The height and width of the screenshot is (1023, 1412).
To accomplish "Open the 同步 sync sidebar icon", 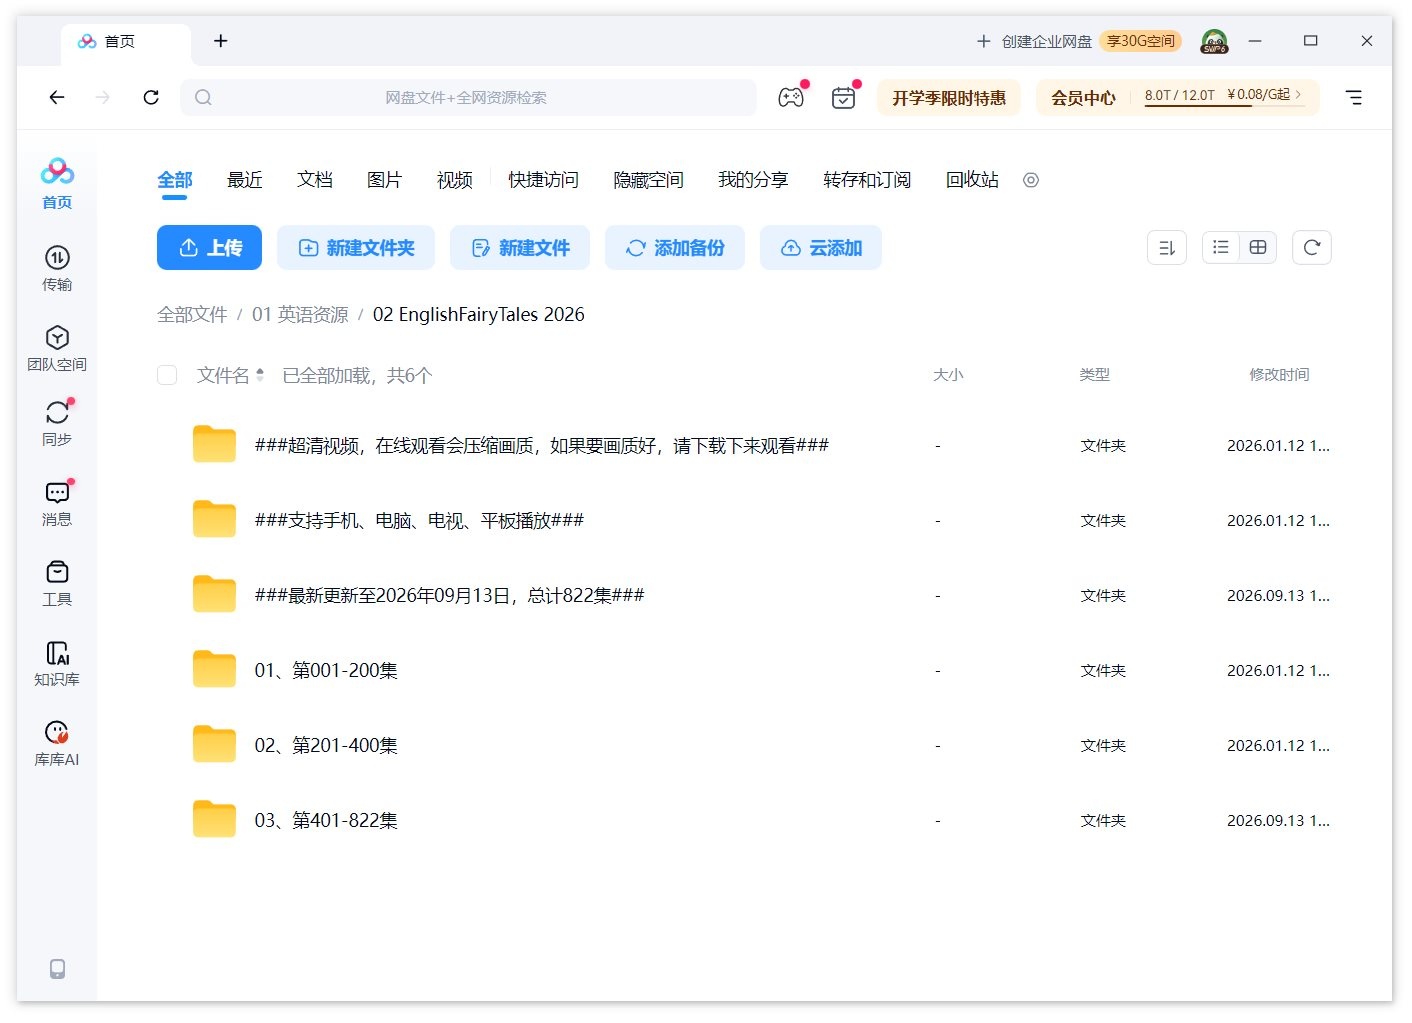I will coord(57,423).
